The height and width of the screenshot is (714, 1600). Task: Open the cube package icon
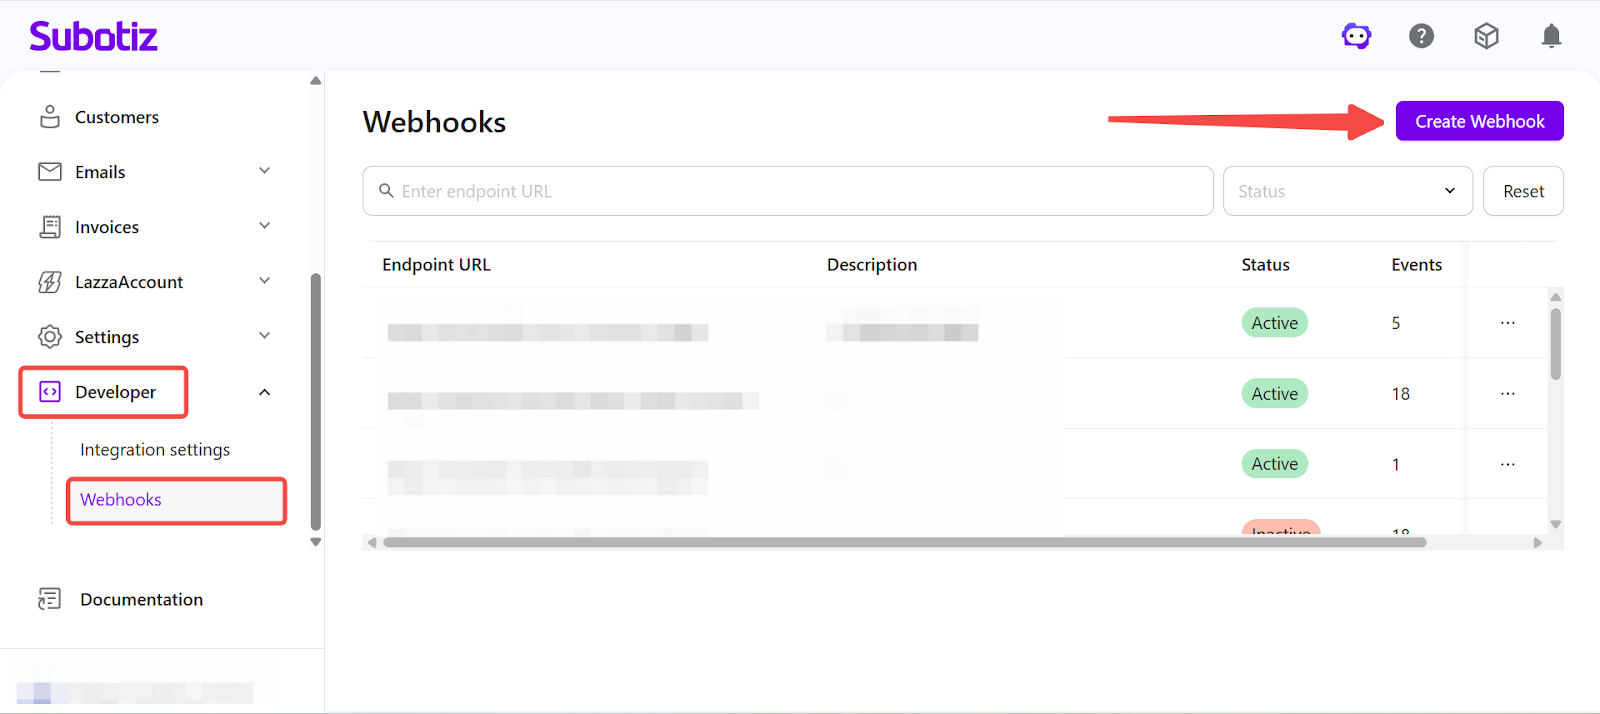(1486, 37)
